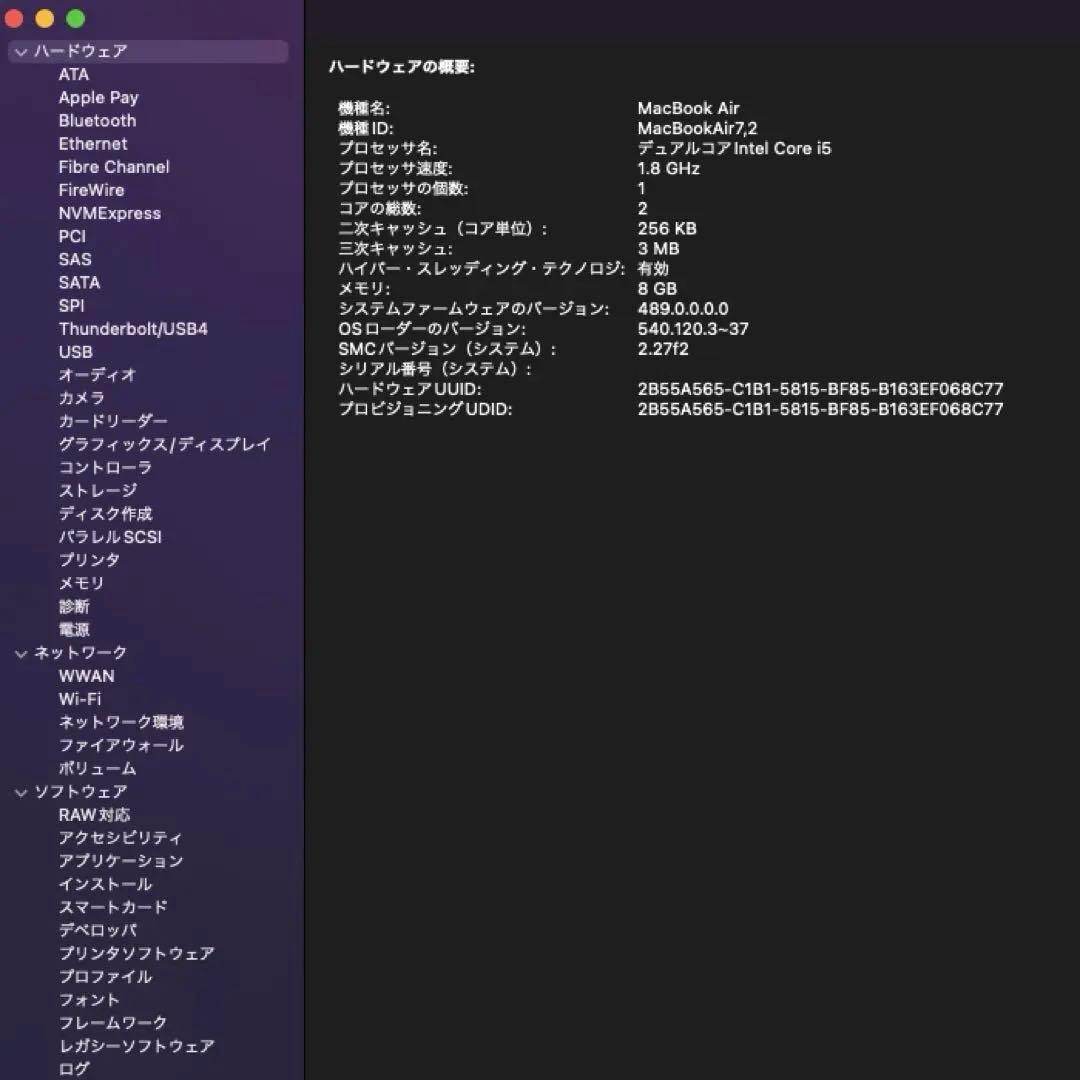Collapse the ハードウェア section

tap(21, 51)
